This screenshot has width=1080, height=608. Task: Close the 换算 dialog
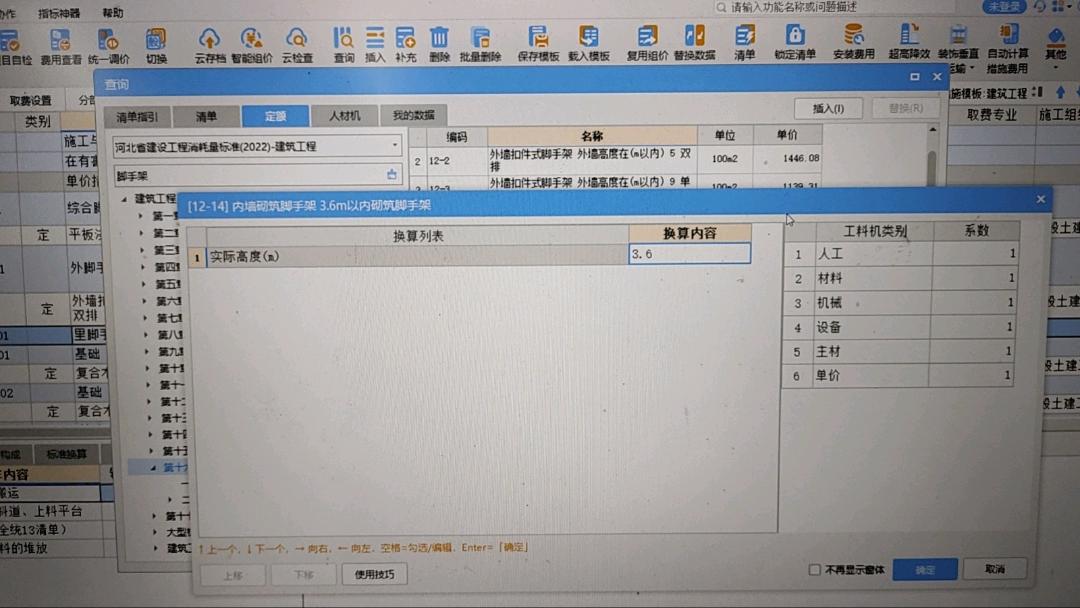point(1040,199)
